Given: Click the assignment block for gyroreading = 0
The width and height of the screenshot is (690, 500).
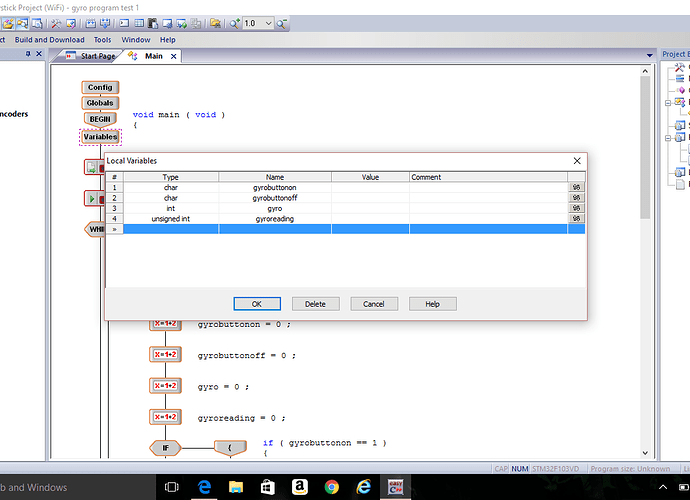Looking at the screenshot, I should point(165,417).
